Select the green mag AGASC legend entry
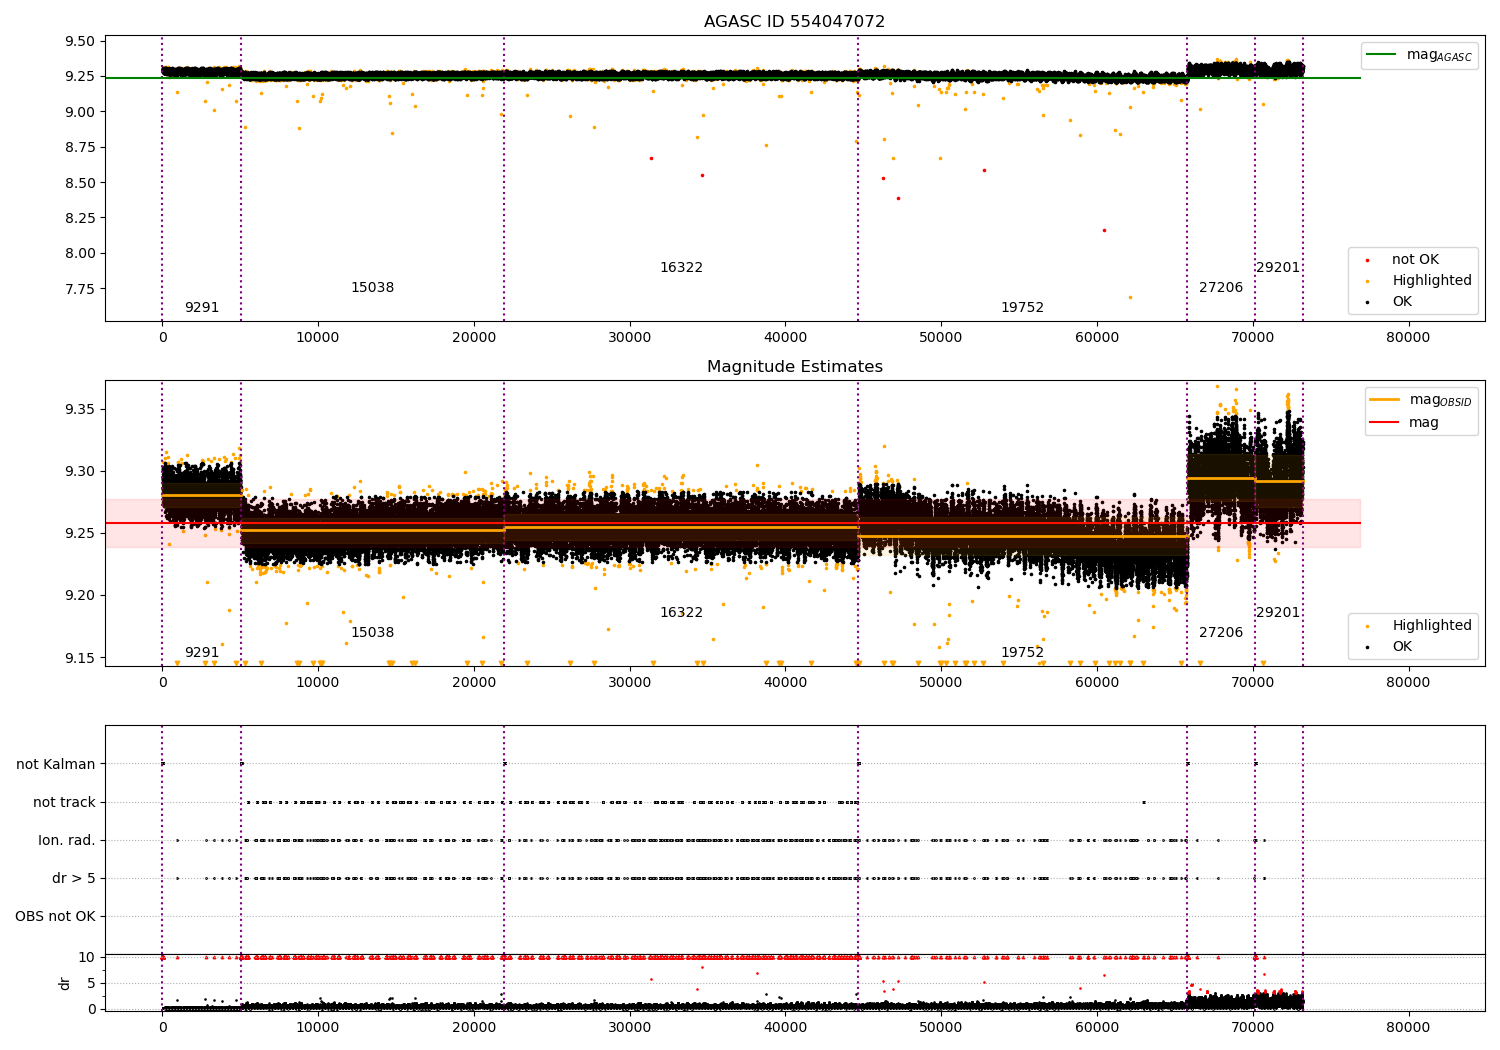 click(1419, 55)
